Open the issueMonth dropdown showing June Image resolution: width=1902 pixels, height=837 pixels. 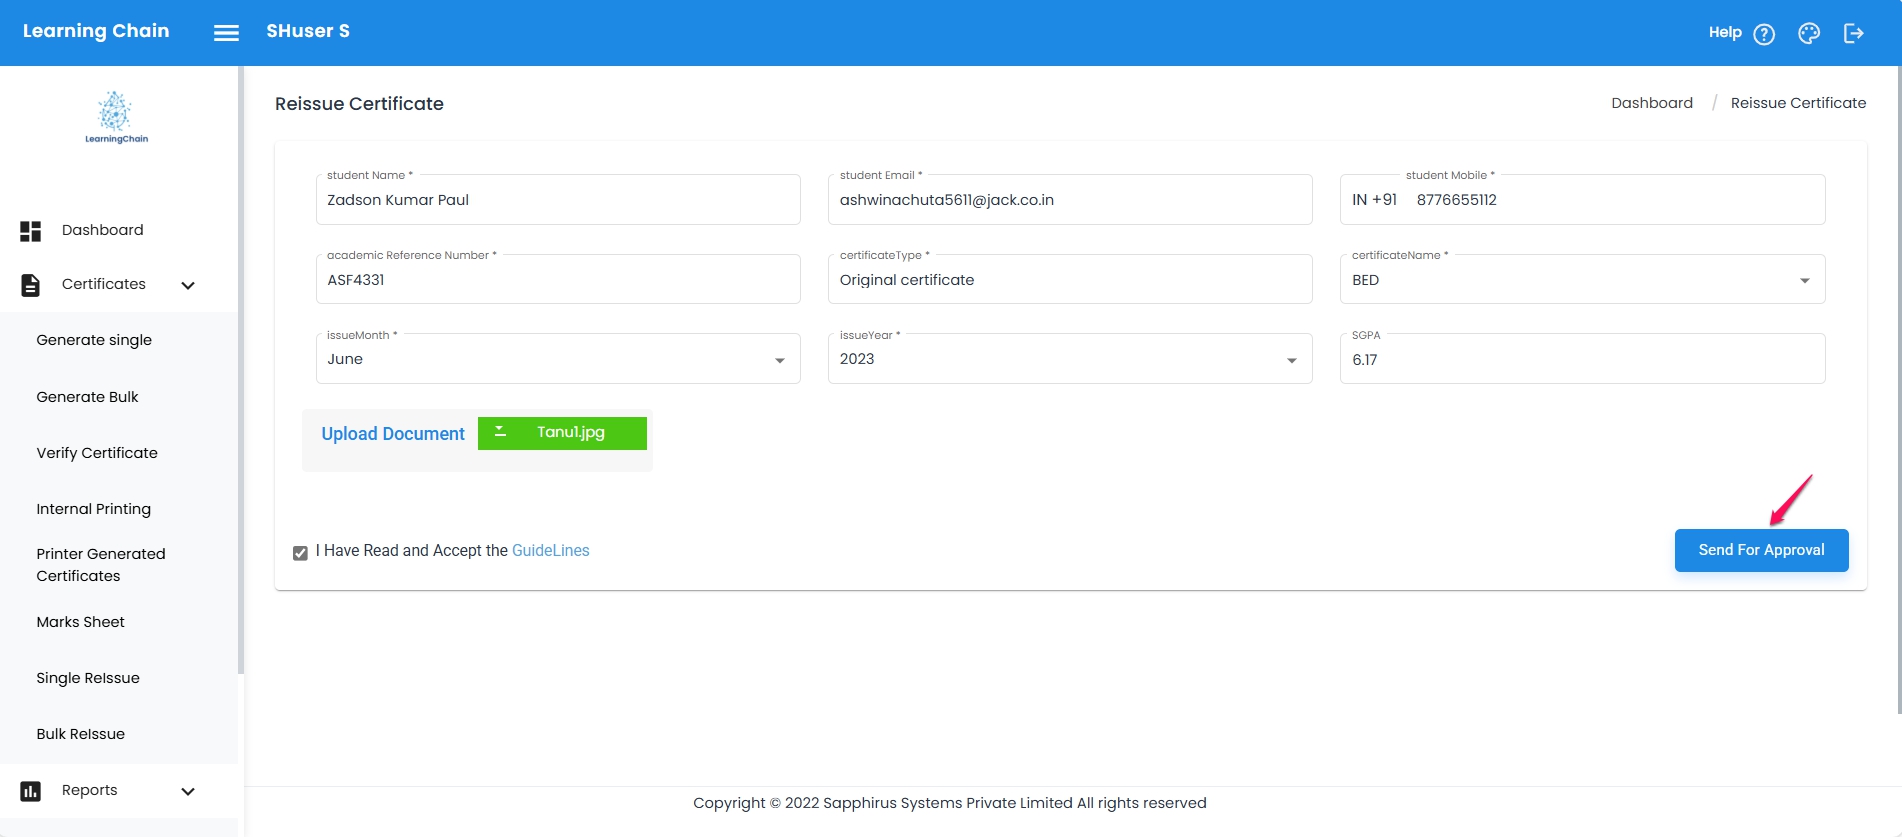(x=557, y=360)
